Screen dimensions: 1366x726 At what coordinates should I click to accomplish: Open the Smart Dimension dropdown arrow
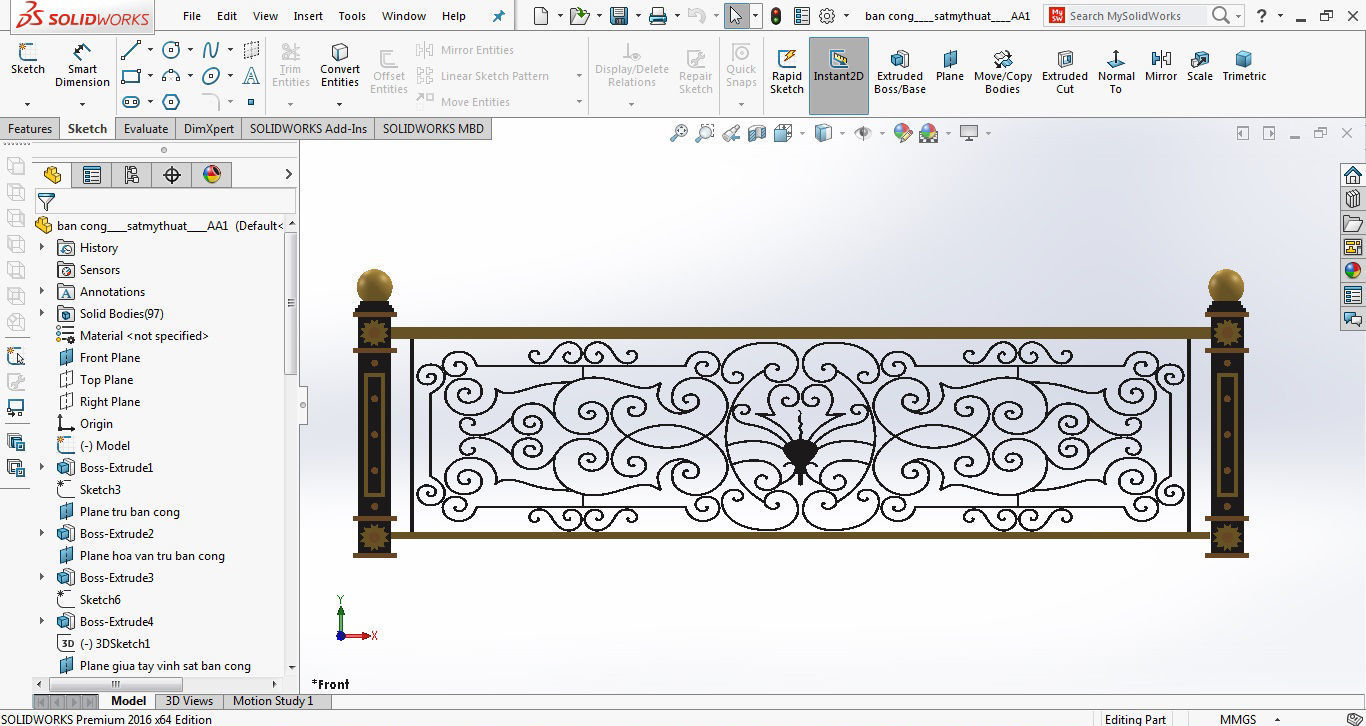(x=82, y=104)
